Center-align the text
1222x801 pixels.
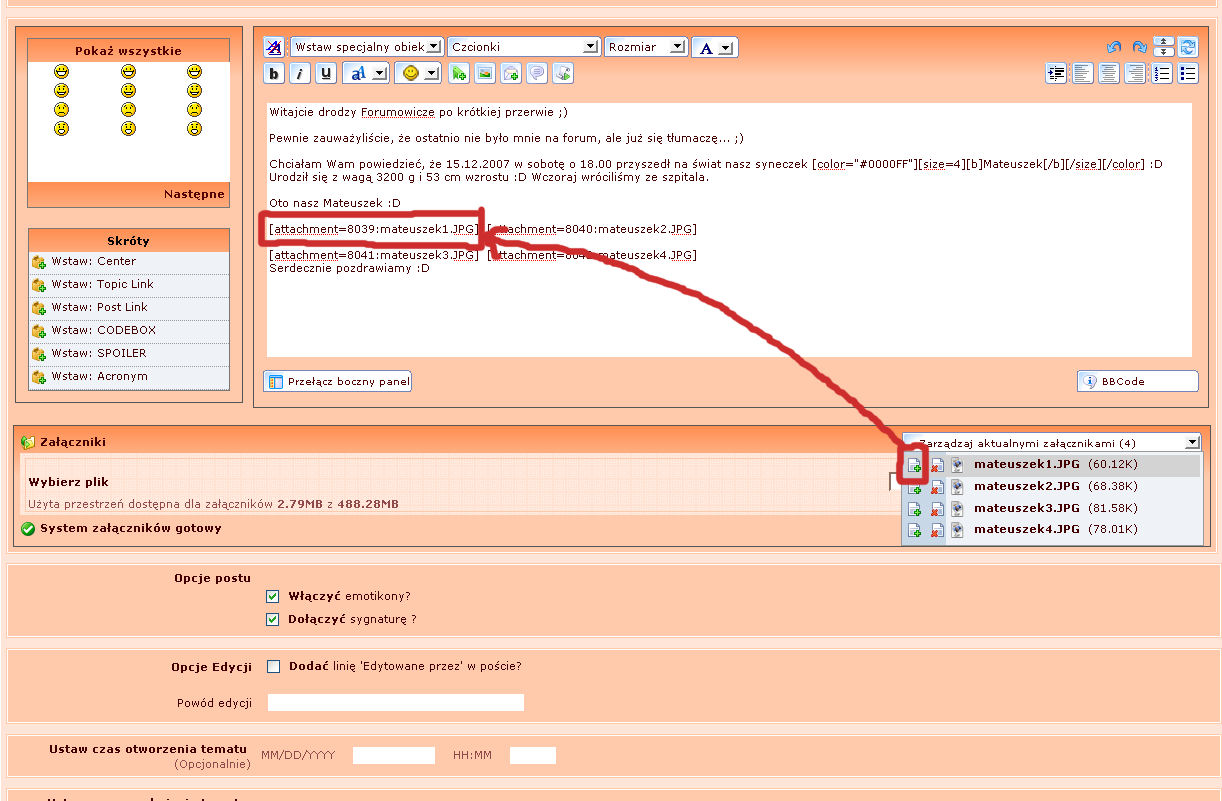click(x=1109, y=73)
